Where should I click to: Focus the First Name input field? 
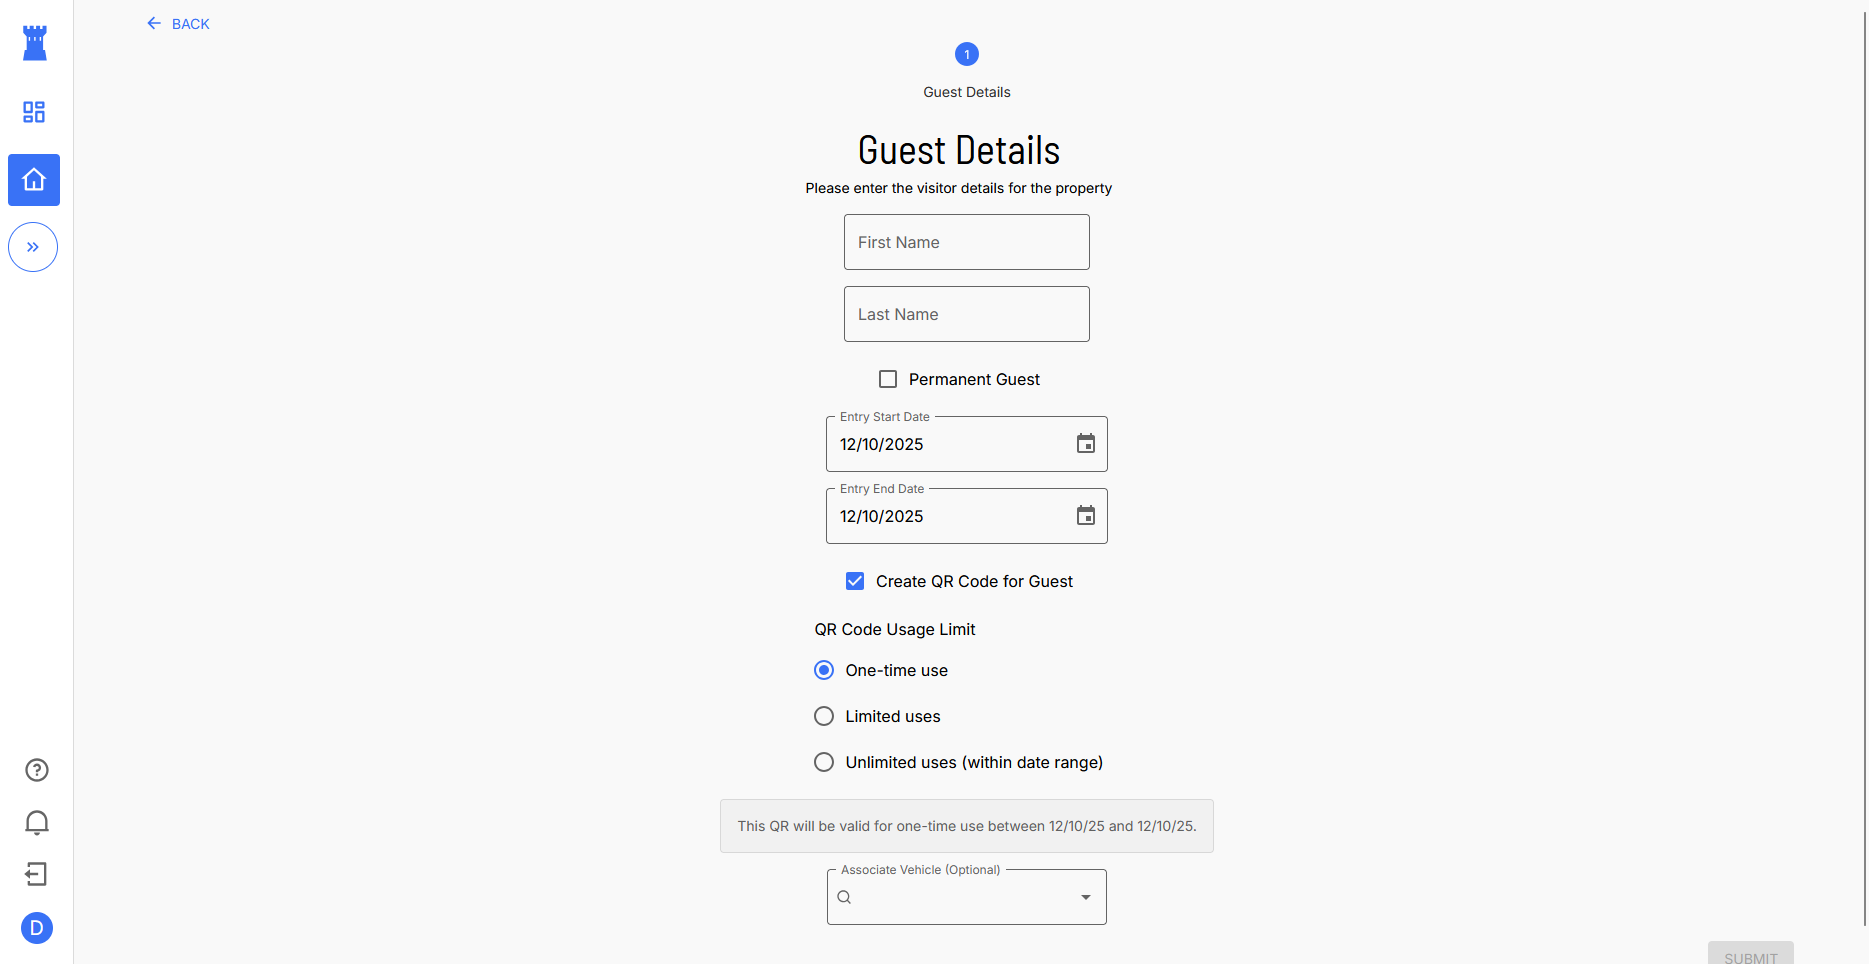[x=966, y=242]
